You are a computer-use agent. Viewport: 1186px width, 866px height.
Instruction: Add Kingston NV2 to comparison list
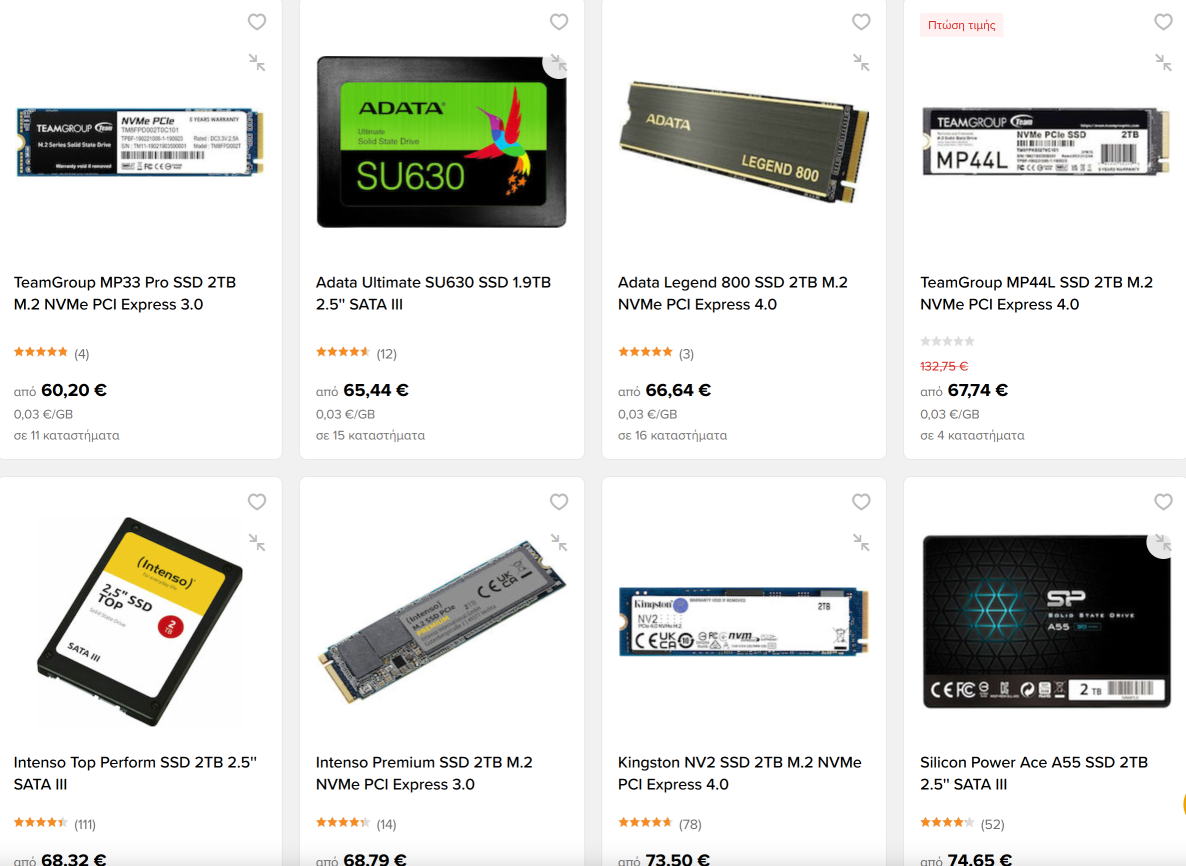pyautogui.click(x=861, y=542)
